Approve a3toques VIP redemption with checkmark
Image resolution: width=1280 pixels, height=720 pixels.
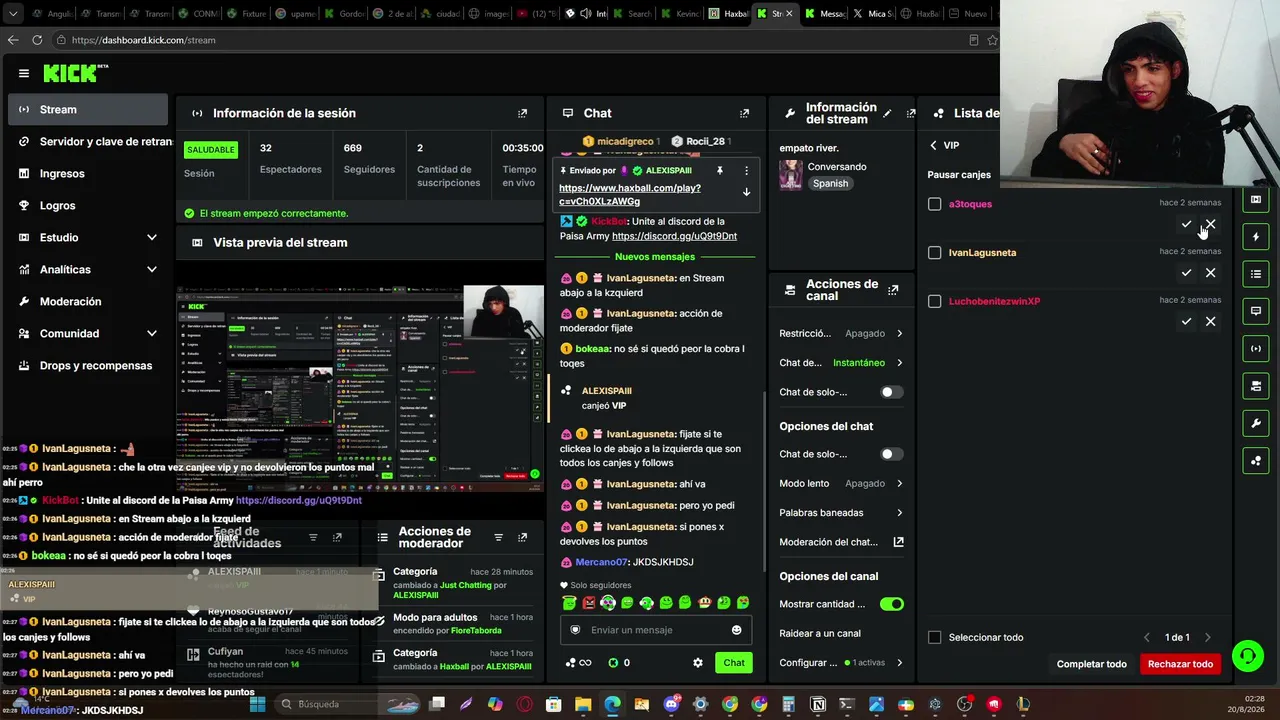tap(1186, 224)
